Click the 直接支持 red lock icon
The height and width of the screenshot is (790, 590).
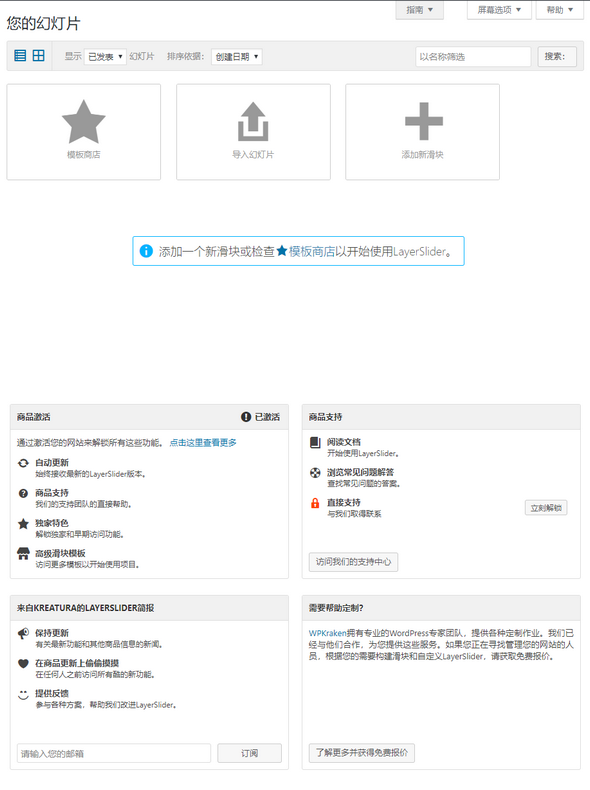coord(315,503)
